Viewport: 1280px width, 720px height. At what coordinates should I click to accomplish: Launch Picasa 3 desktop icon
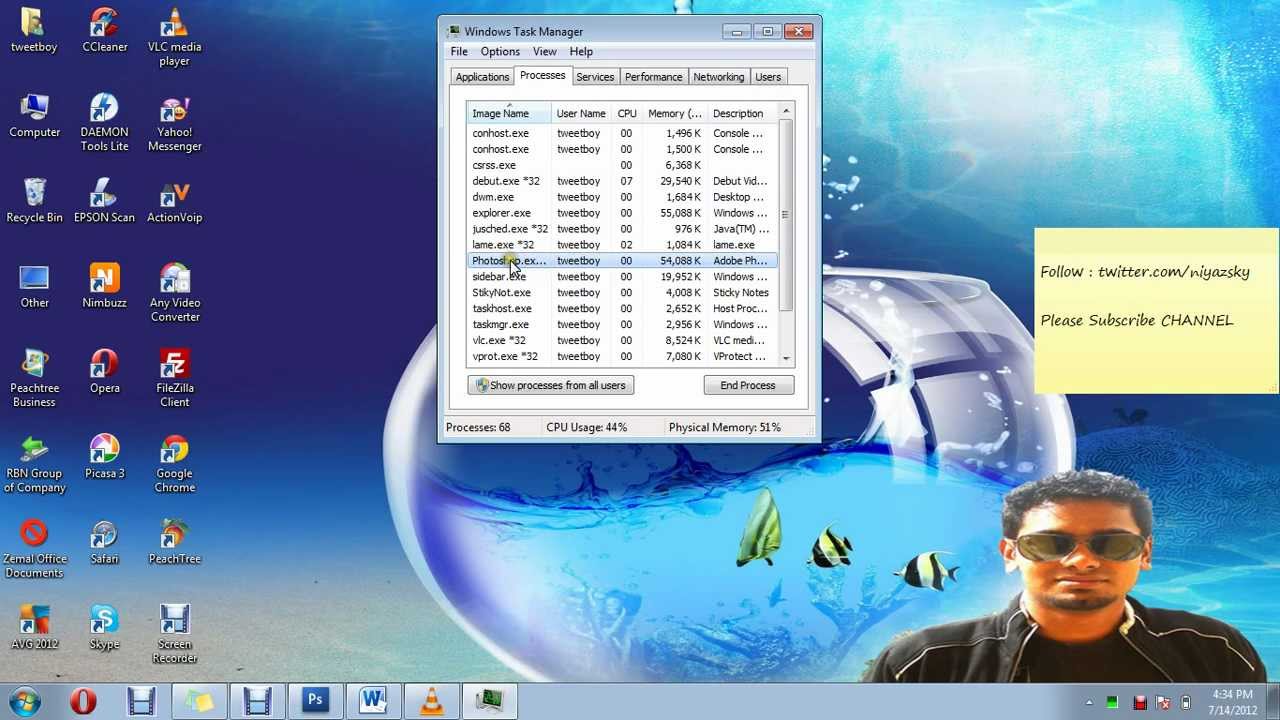104,457
